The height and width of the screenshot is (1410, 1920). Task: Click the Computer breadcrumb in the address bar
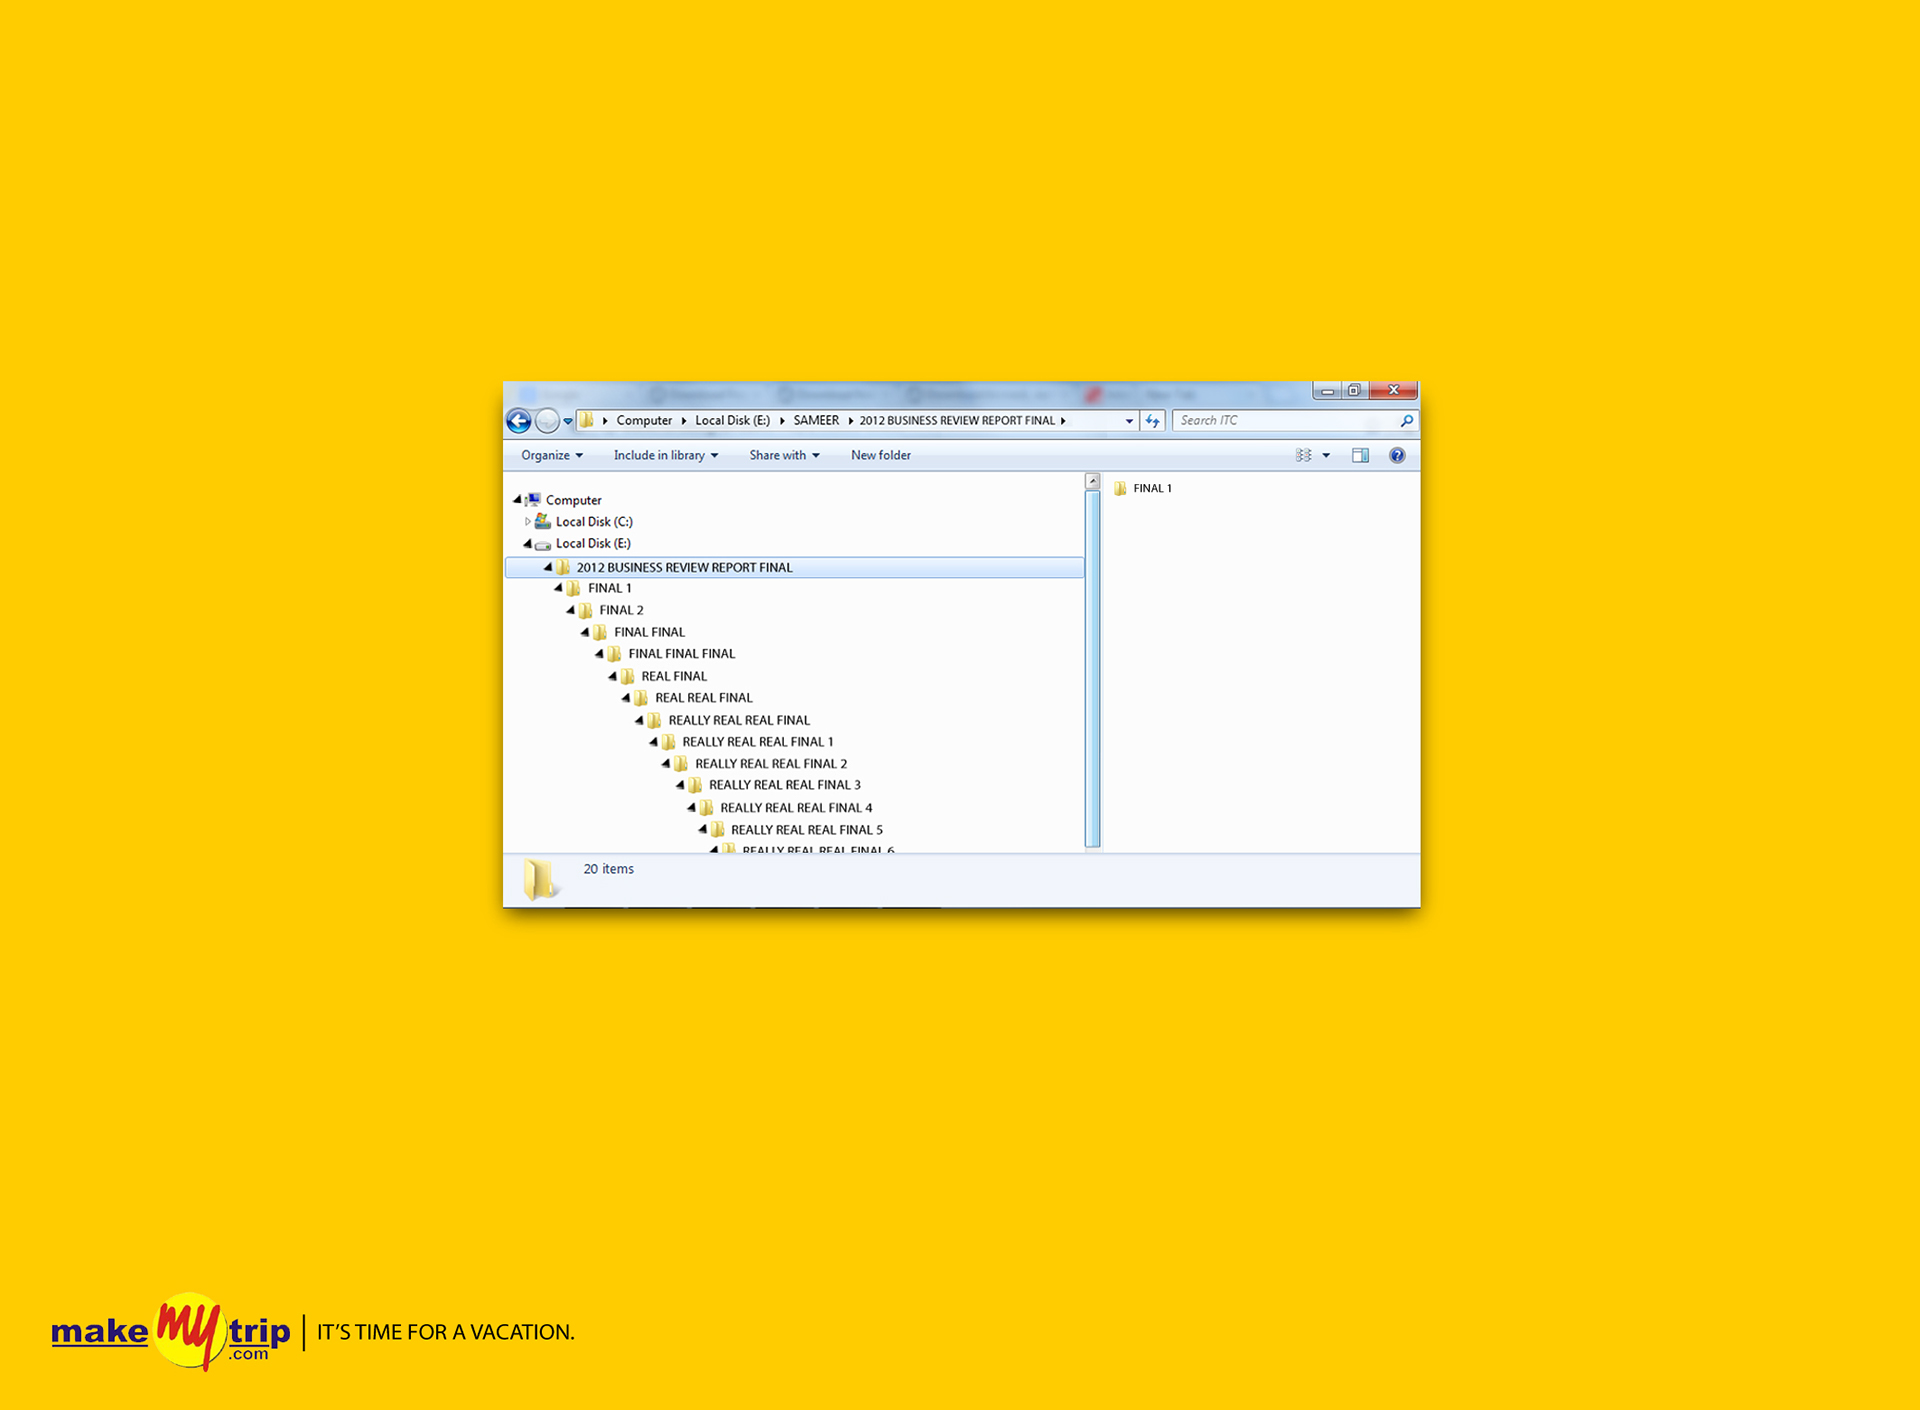click(644, 421)
